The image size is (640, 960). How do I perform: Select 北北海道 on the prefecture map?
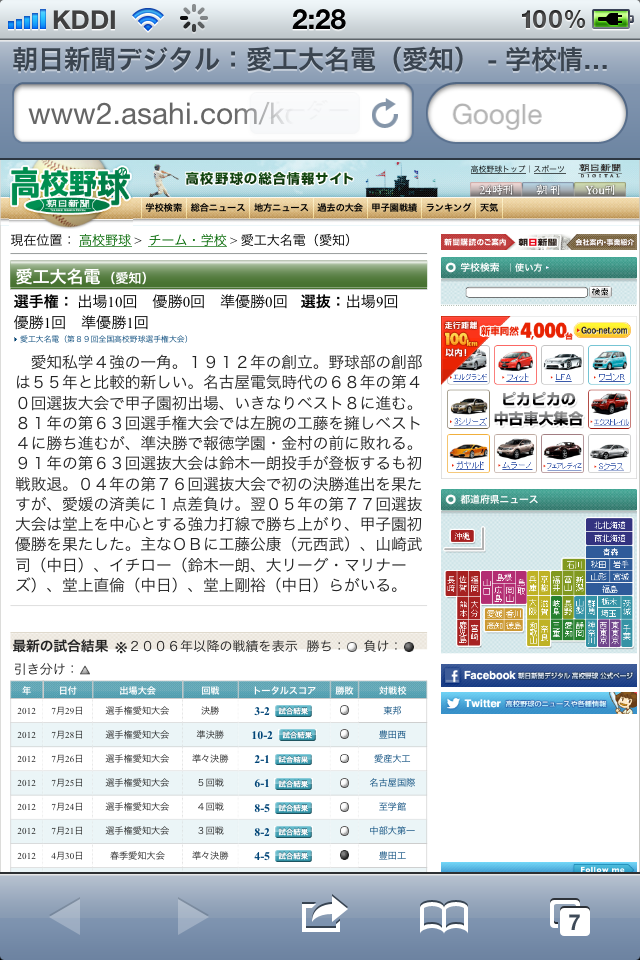[x=609, y=525]
